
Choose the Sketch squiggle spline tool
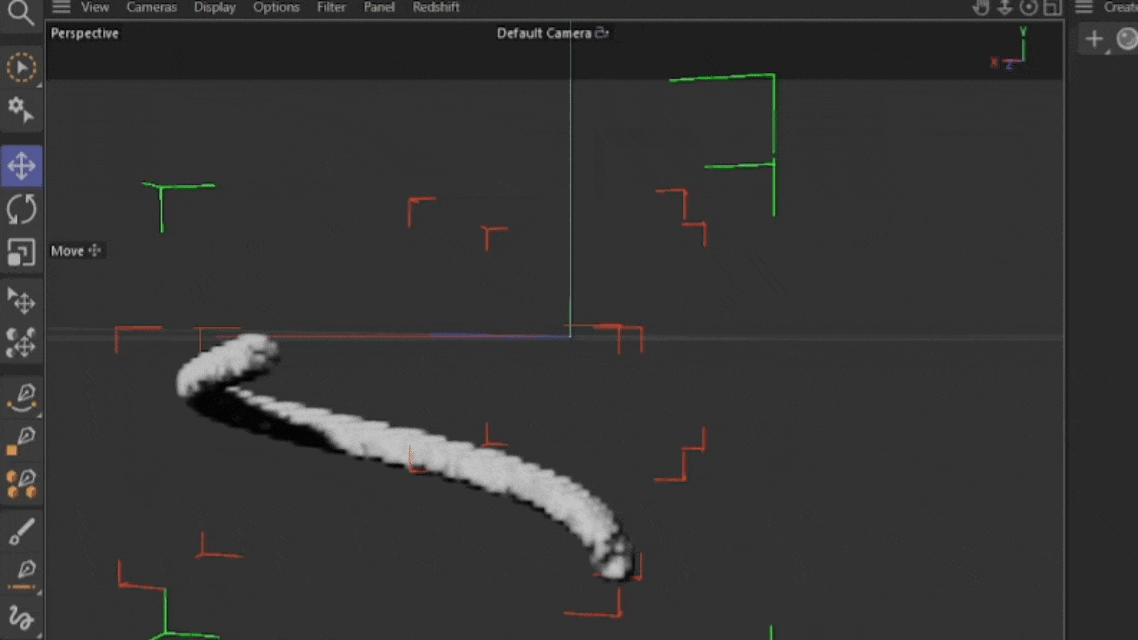point(21,618)
